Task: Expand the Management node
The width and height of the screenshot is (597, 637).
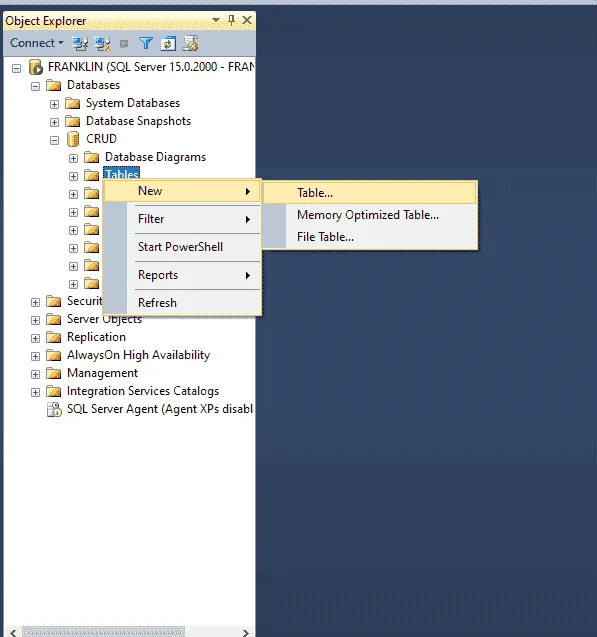Action: [35, 374]
